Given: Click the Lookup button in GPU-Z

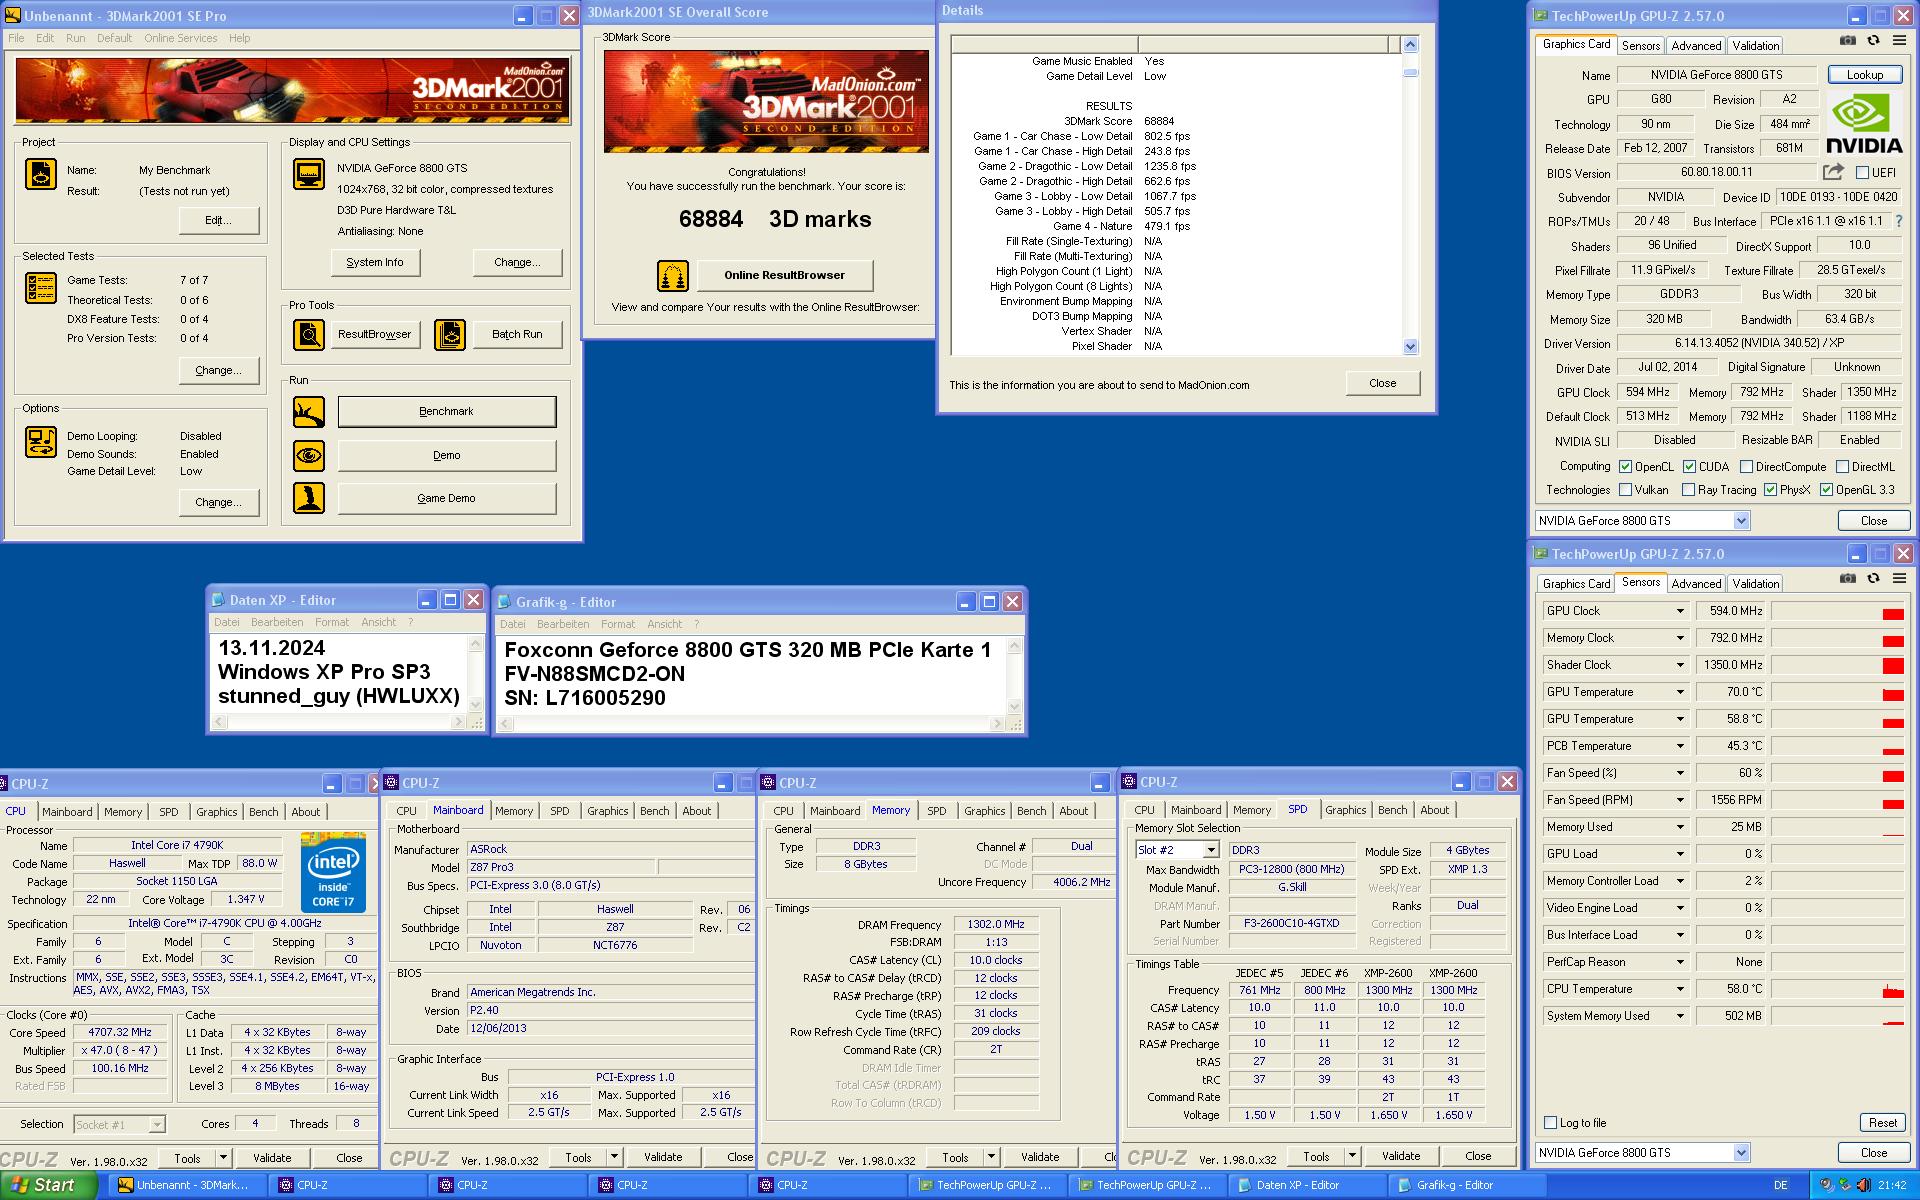Looking at the screenshot, I should click(1865, 75).
